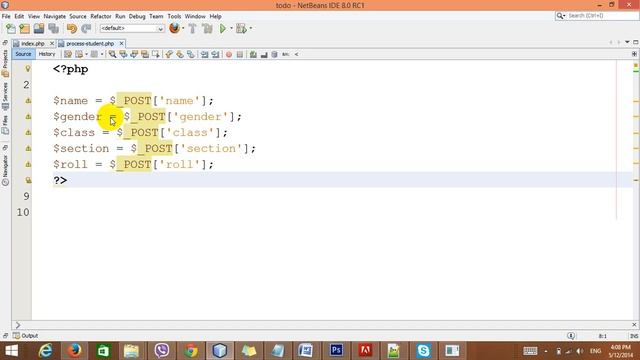Click error stripe mark for $name line
The height and width of the screenshot is (360, 640).
pos(636,101)
